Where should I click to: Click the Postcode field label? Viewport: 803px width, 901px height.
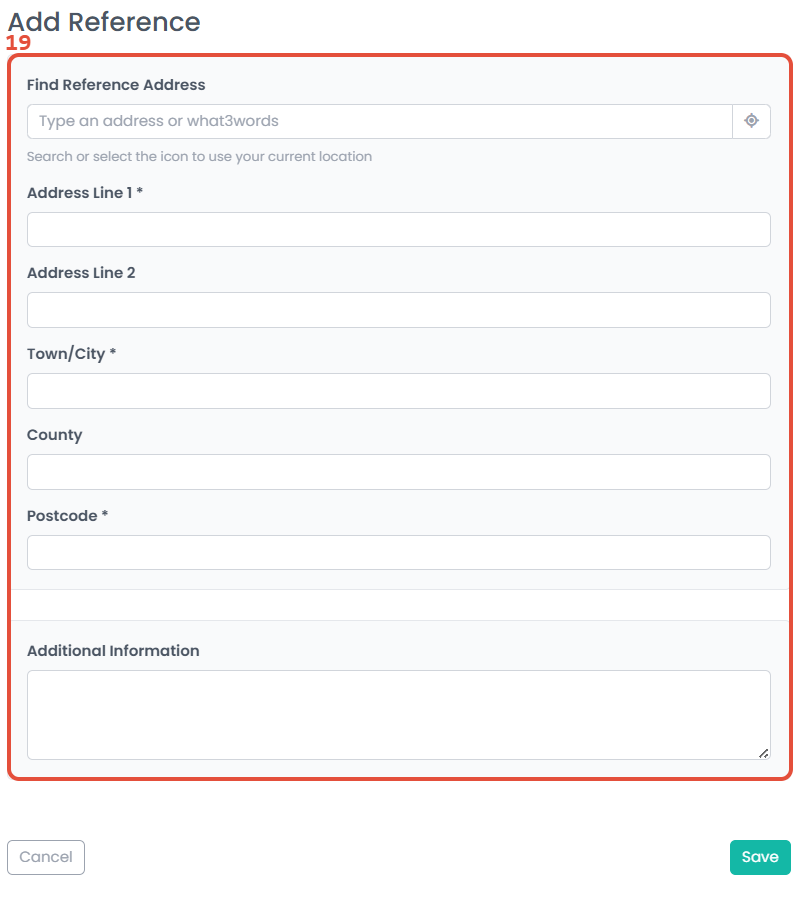coord(67,516)
